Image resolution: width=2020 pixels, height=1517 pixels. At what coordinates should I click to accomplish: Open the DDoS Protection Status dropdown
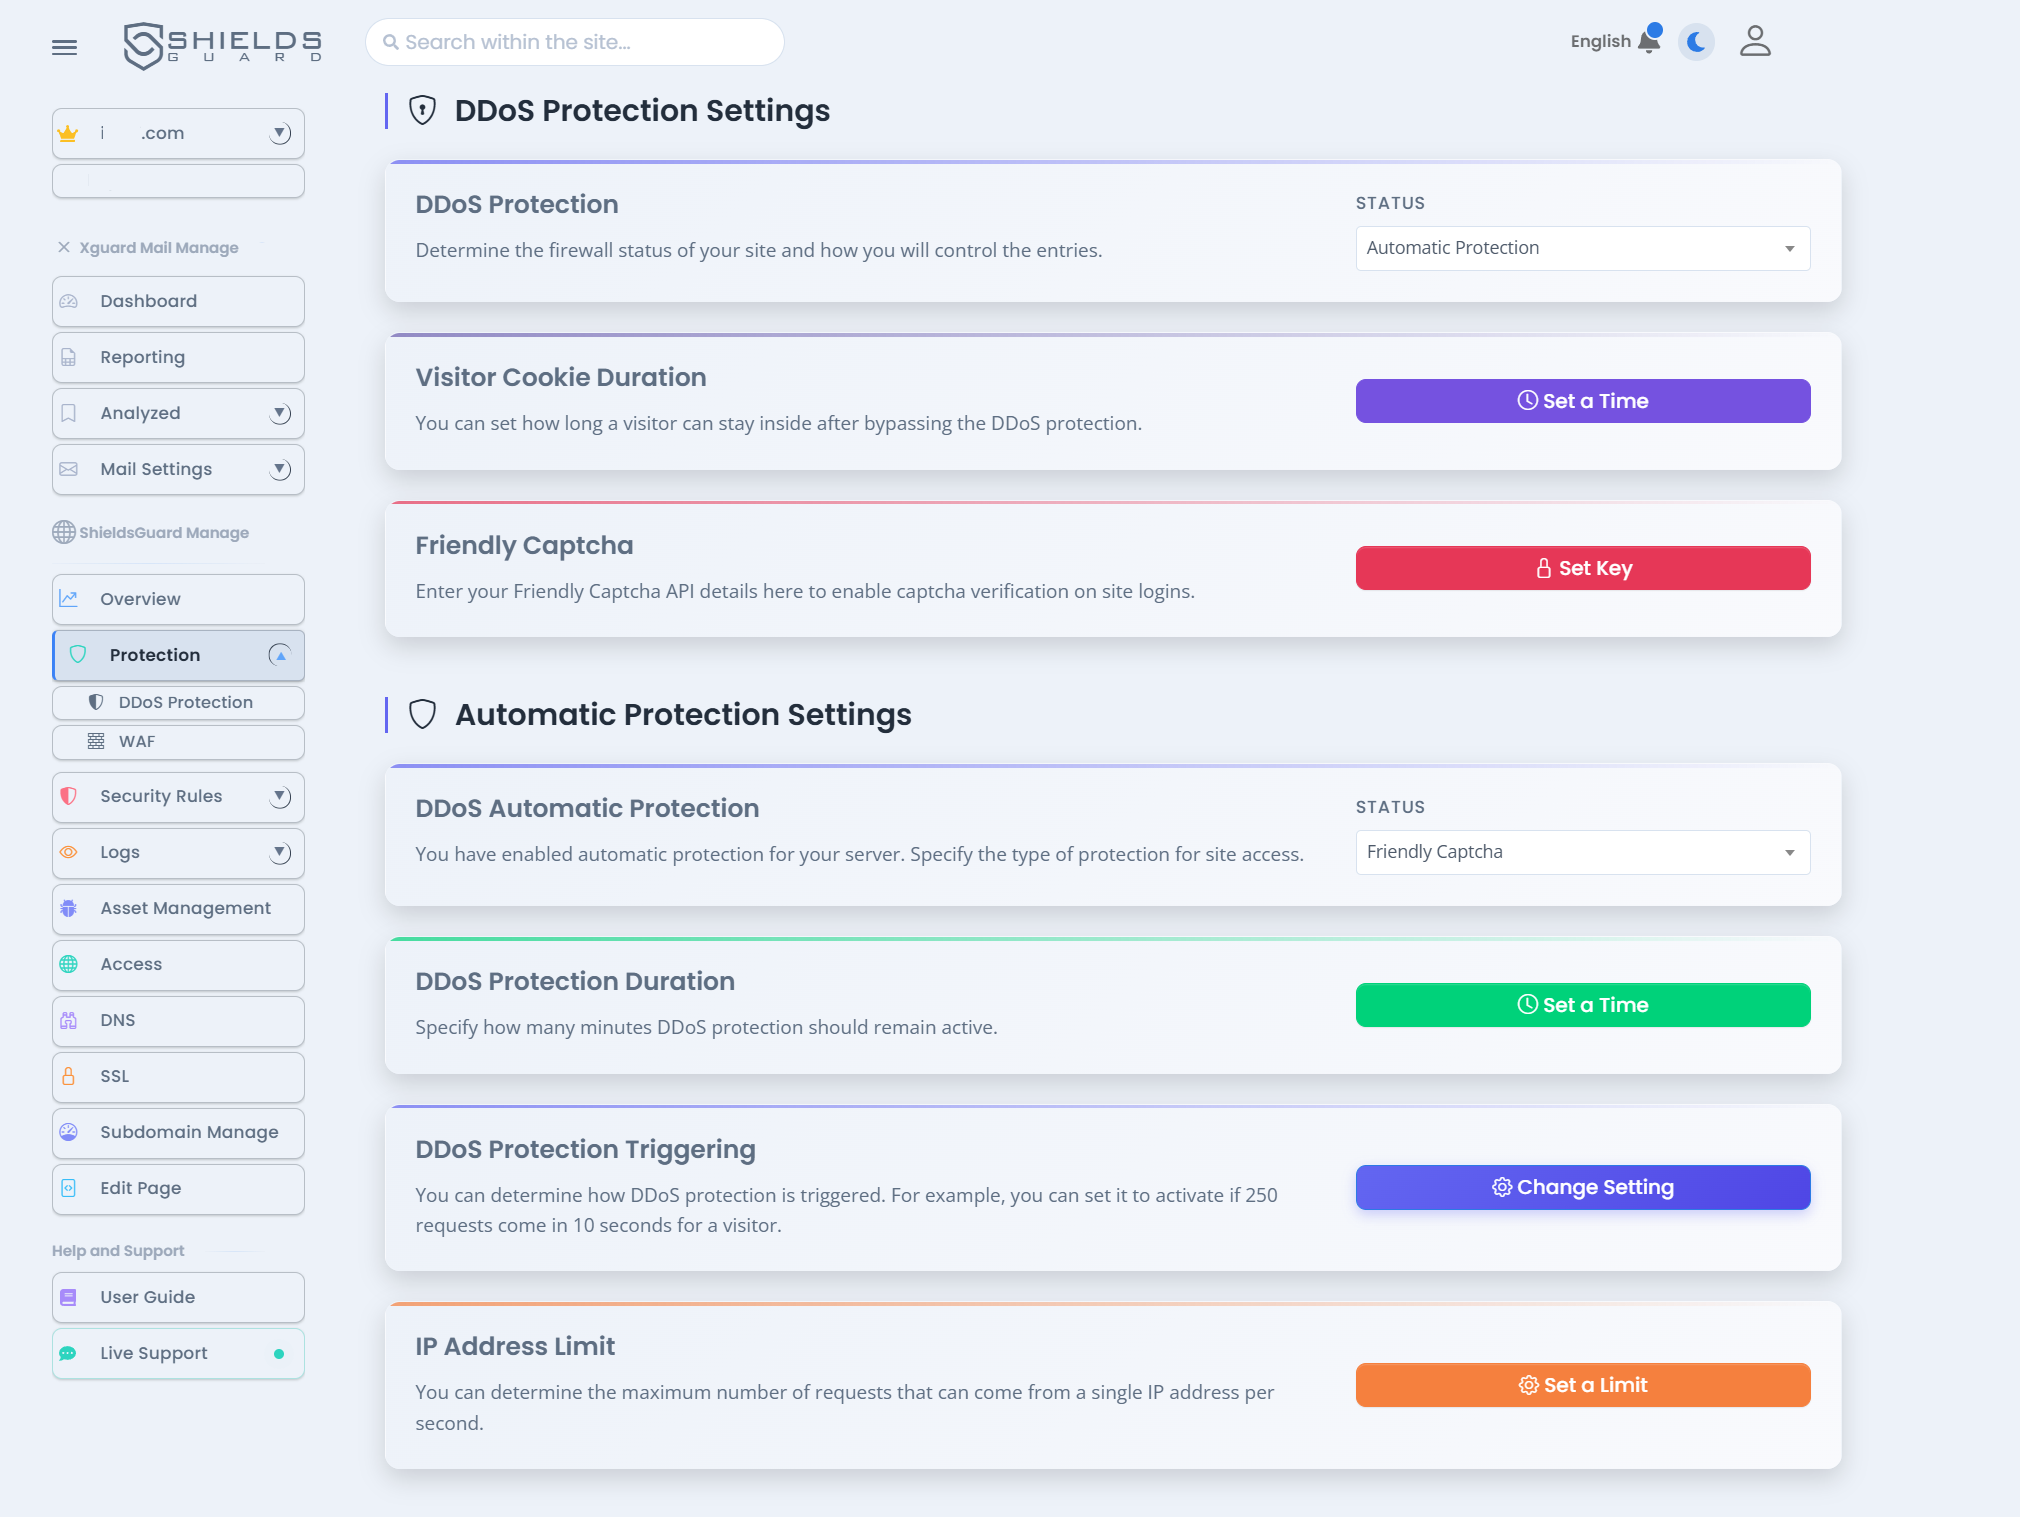click(x=1582, y=248)
